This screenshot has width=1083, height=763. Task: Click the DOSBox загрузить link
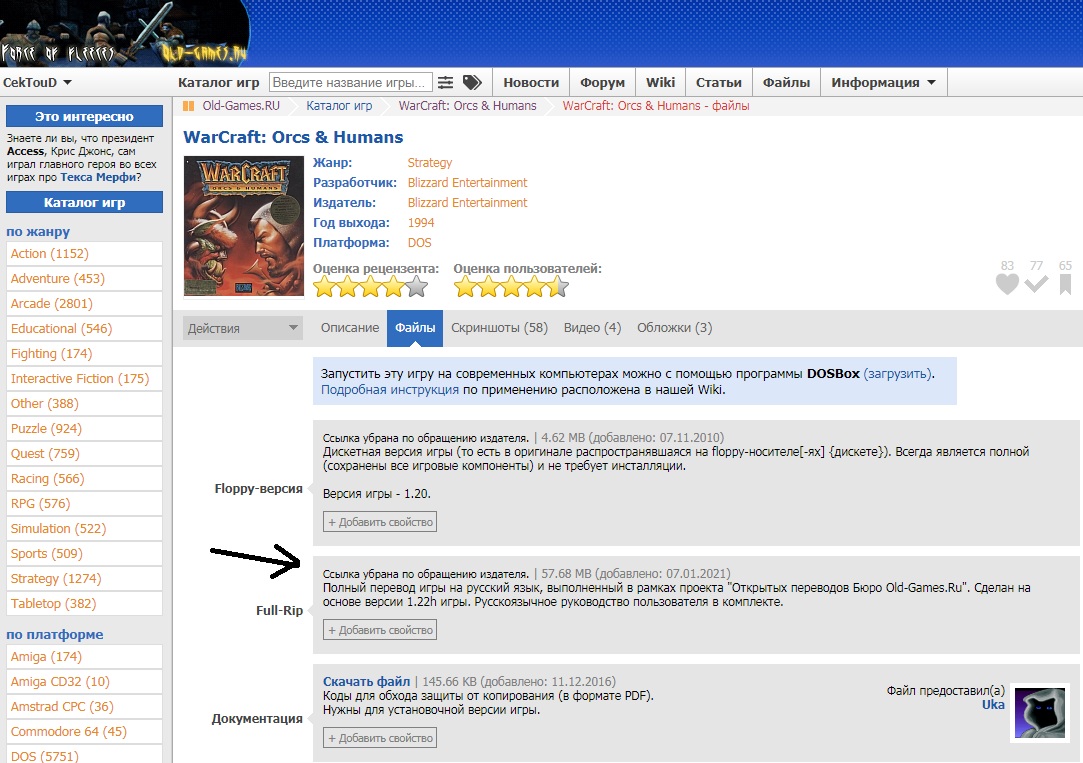(897, 374)
